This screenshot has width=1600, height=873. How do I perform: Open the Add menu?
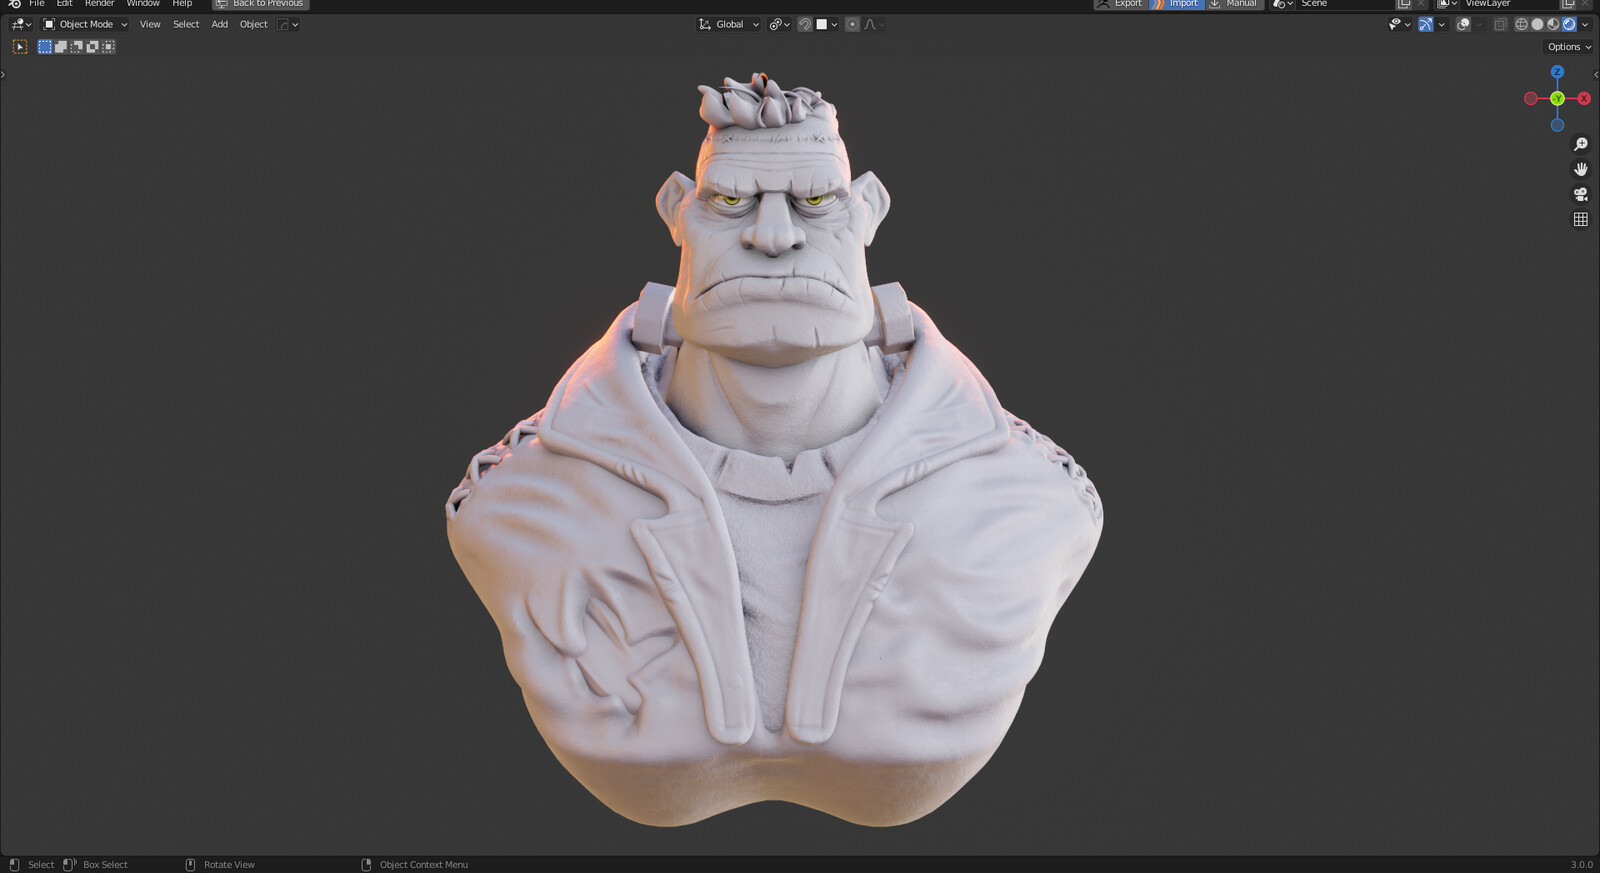(x=219, y=24)
